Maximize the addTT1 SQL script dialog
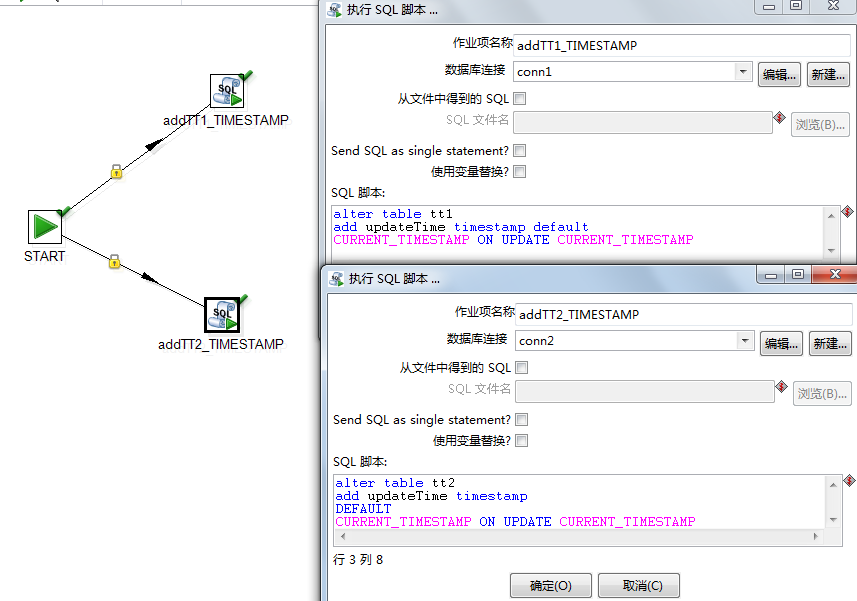The width and height of the screenshot is (857, 601). (796, 6)
